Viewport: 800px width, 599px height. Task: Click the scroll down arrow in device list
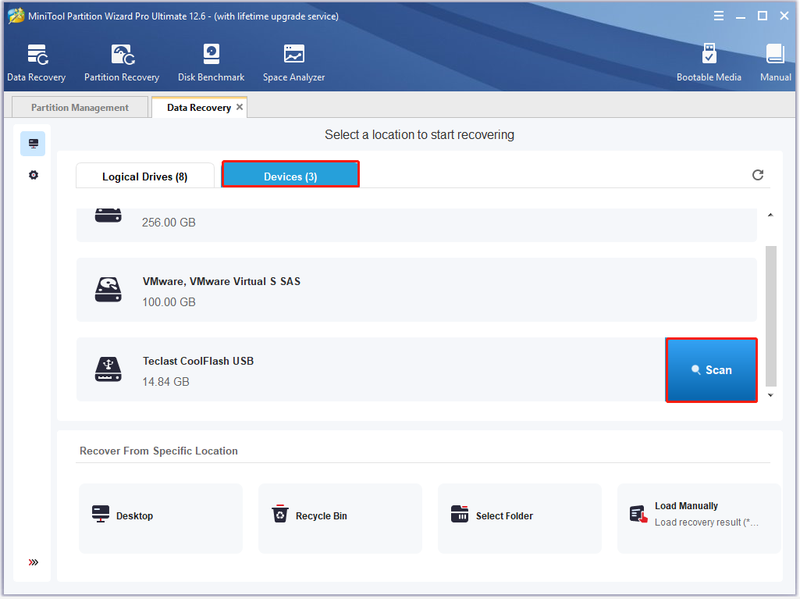click(x=770, y=395)
